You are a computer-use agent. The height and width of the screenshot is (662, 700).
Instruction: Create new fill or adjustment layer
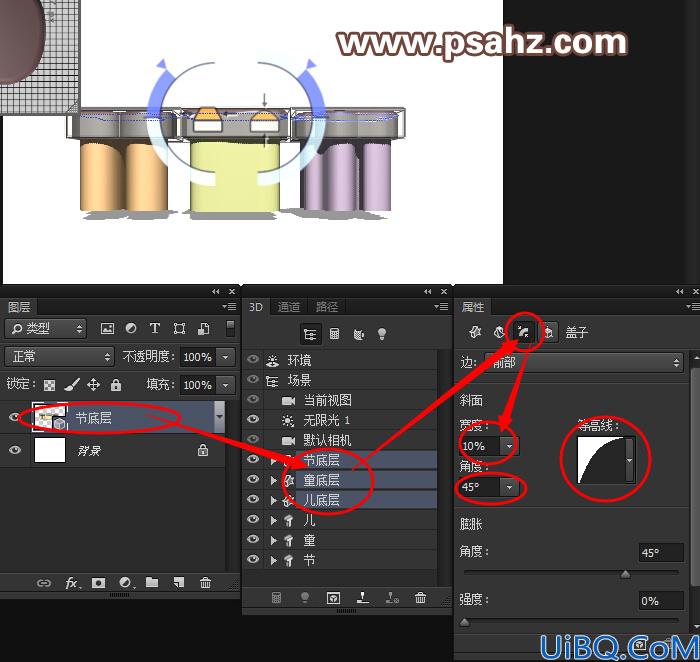coord(126,583)
